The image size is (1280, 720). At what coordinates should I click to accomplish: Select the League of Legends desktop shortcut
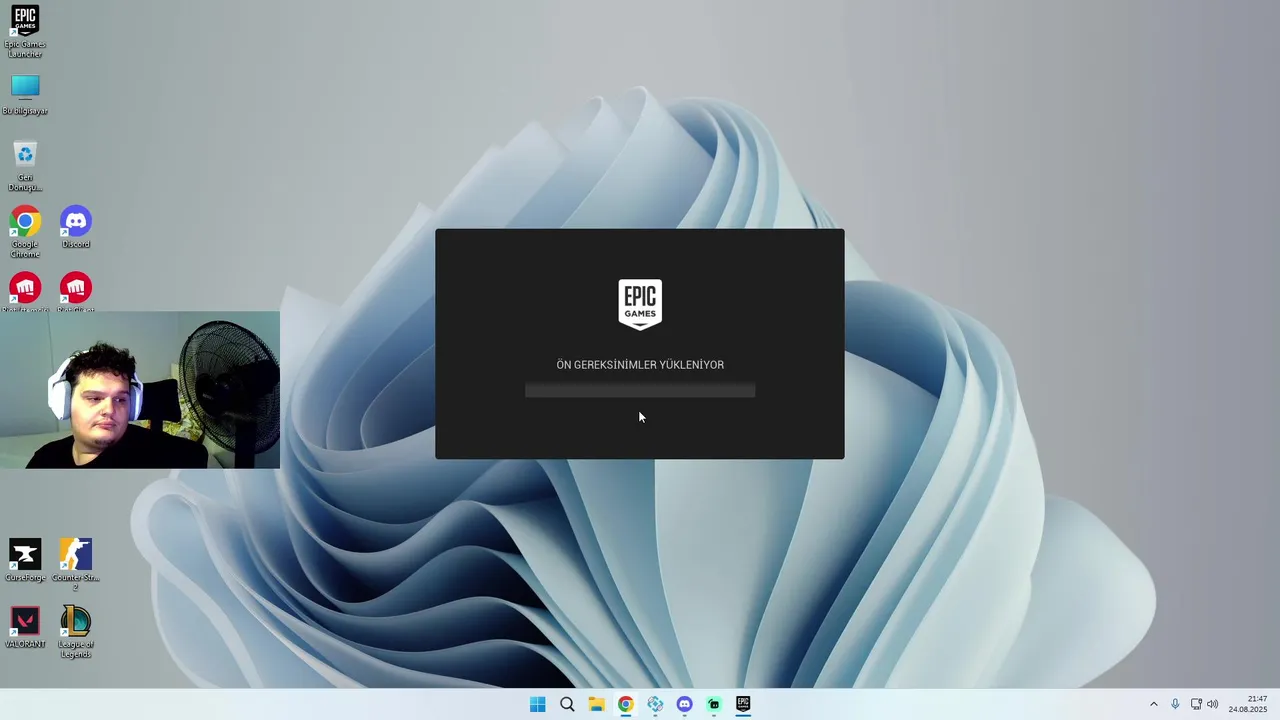click(76, 632)
